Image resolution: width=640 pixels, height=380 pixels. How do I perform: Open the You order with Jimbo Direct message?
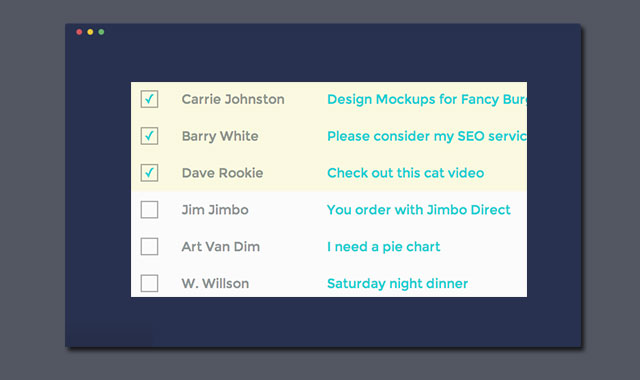point(419,210)
